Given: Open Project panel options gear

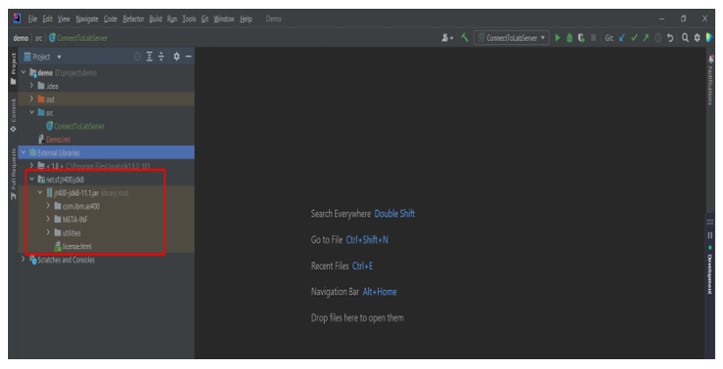Looking at the screenshot, I should pyautogui.click(x=176, y=57).
